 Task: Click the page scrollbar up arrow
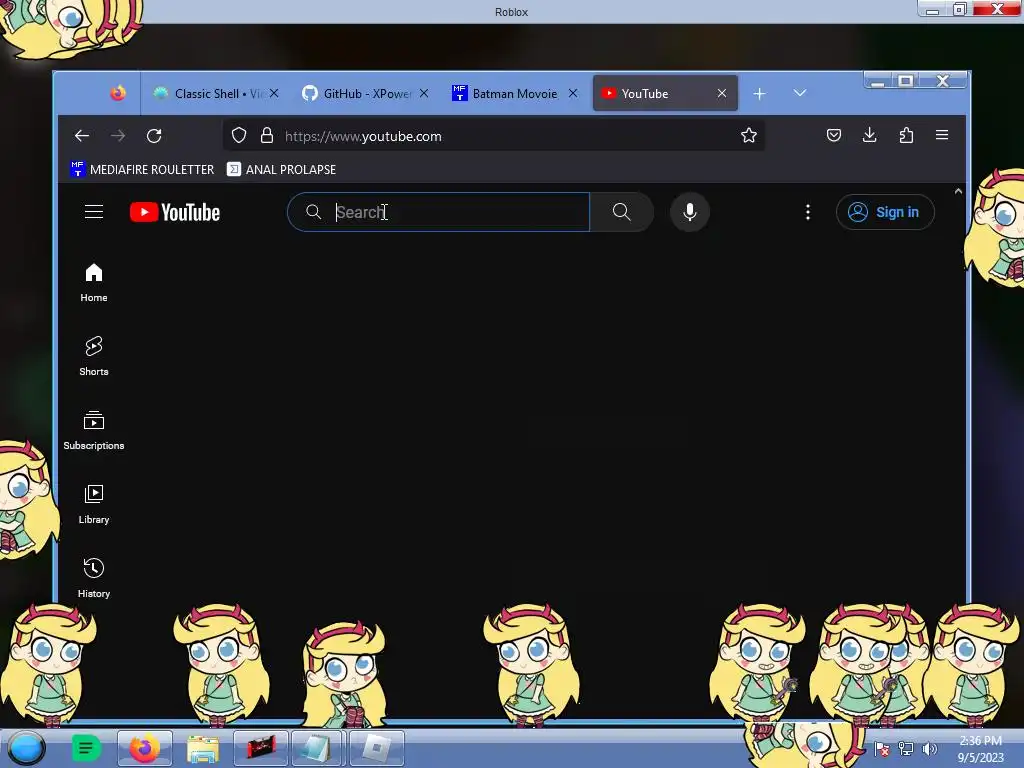(958, 191)
